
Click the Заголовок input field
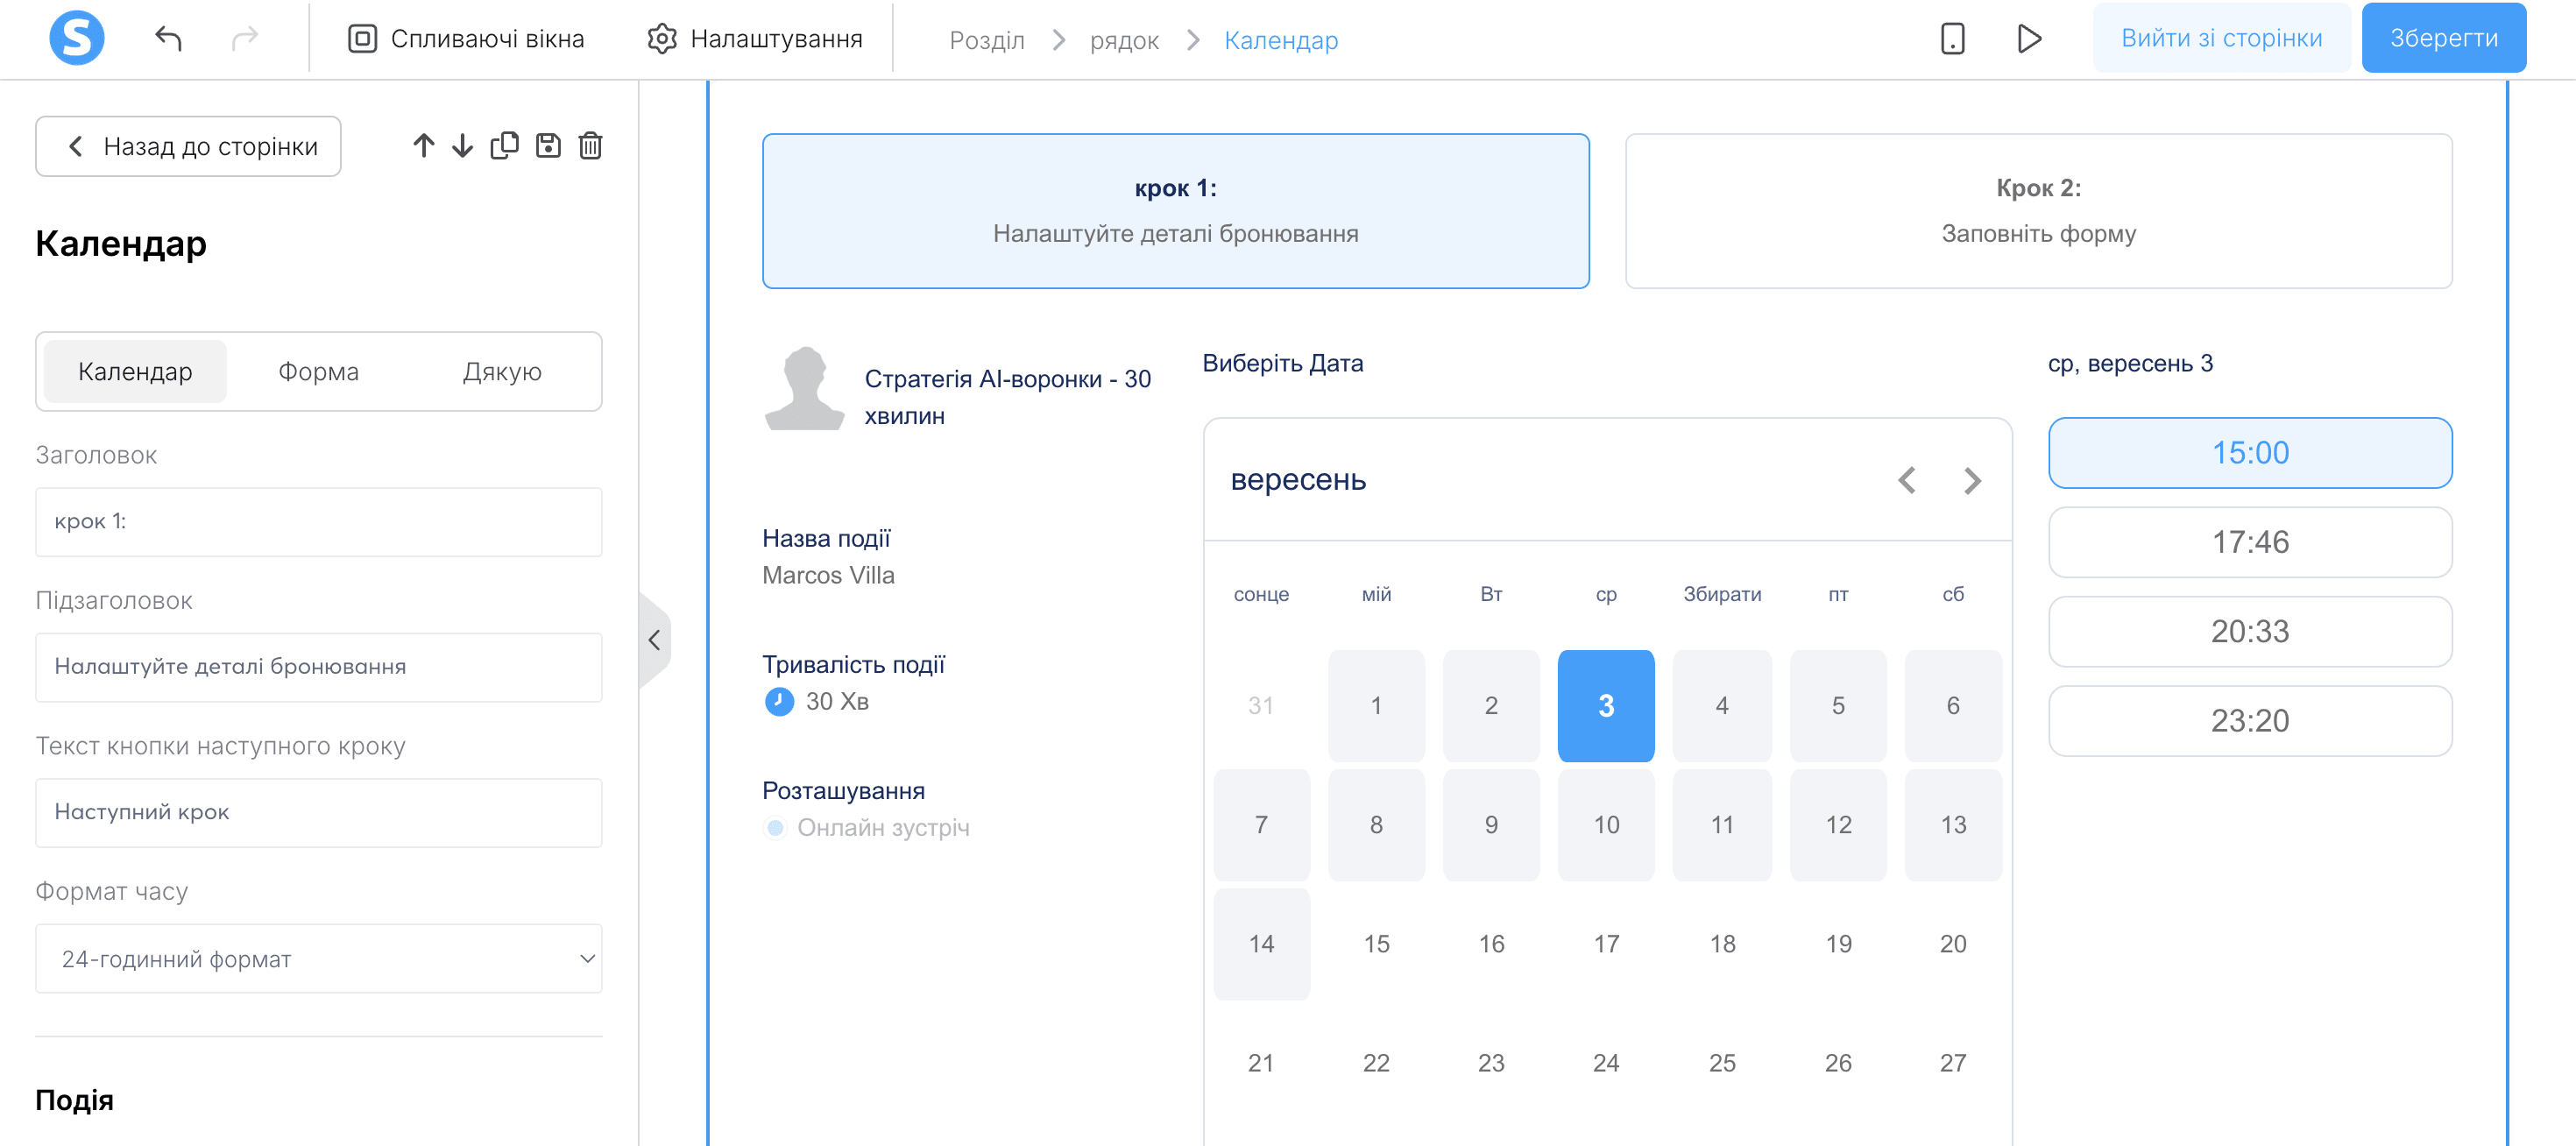click(318, 522)
